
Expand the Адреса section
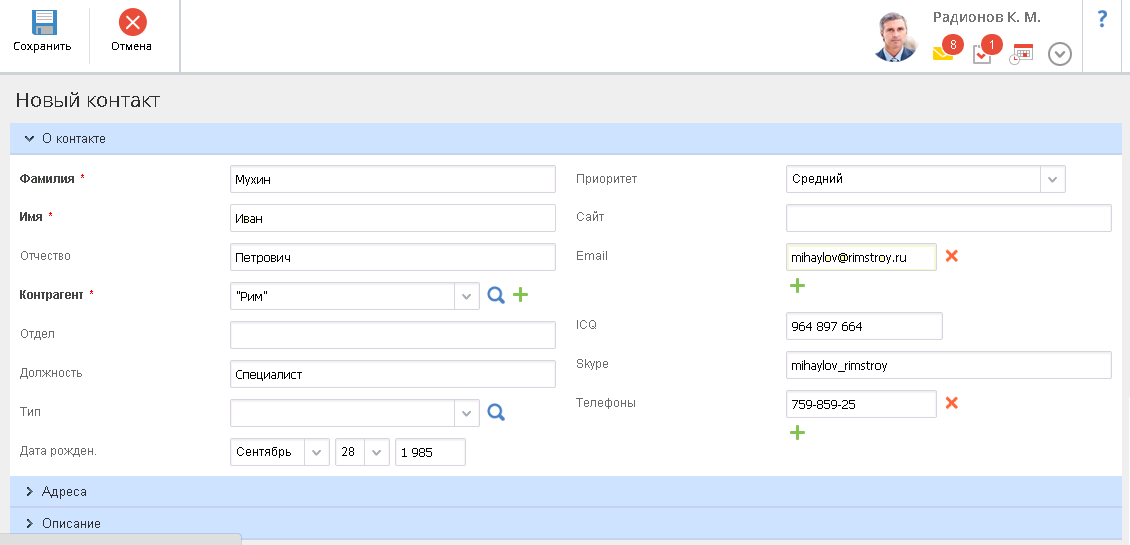point(64,492)
